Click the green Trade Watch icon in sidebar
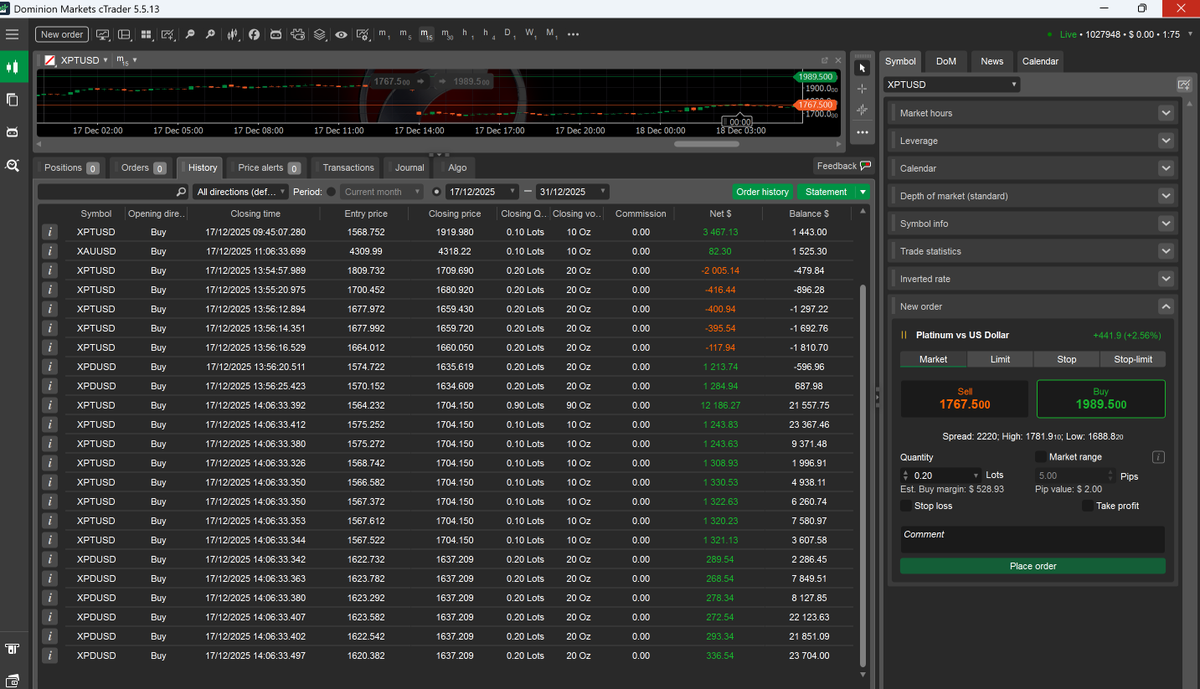 13,66
